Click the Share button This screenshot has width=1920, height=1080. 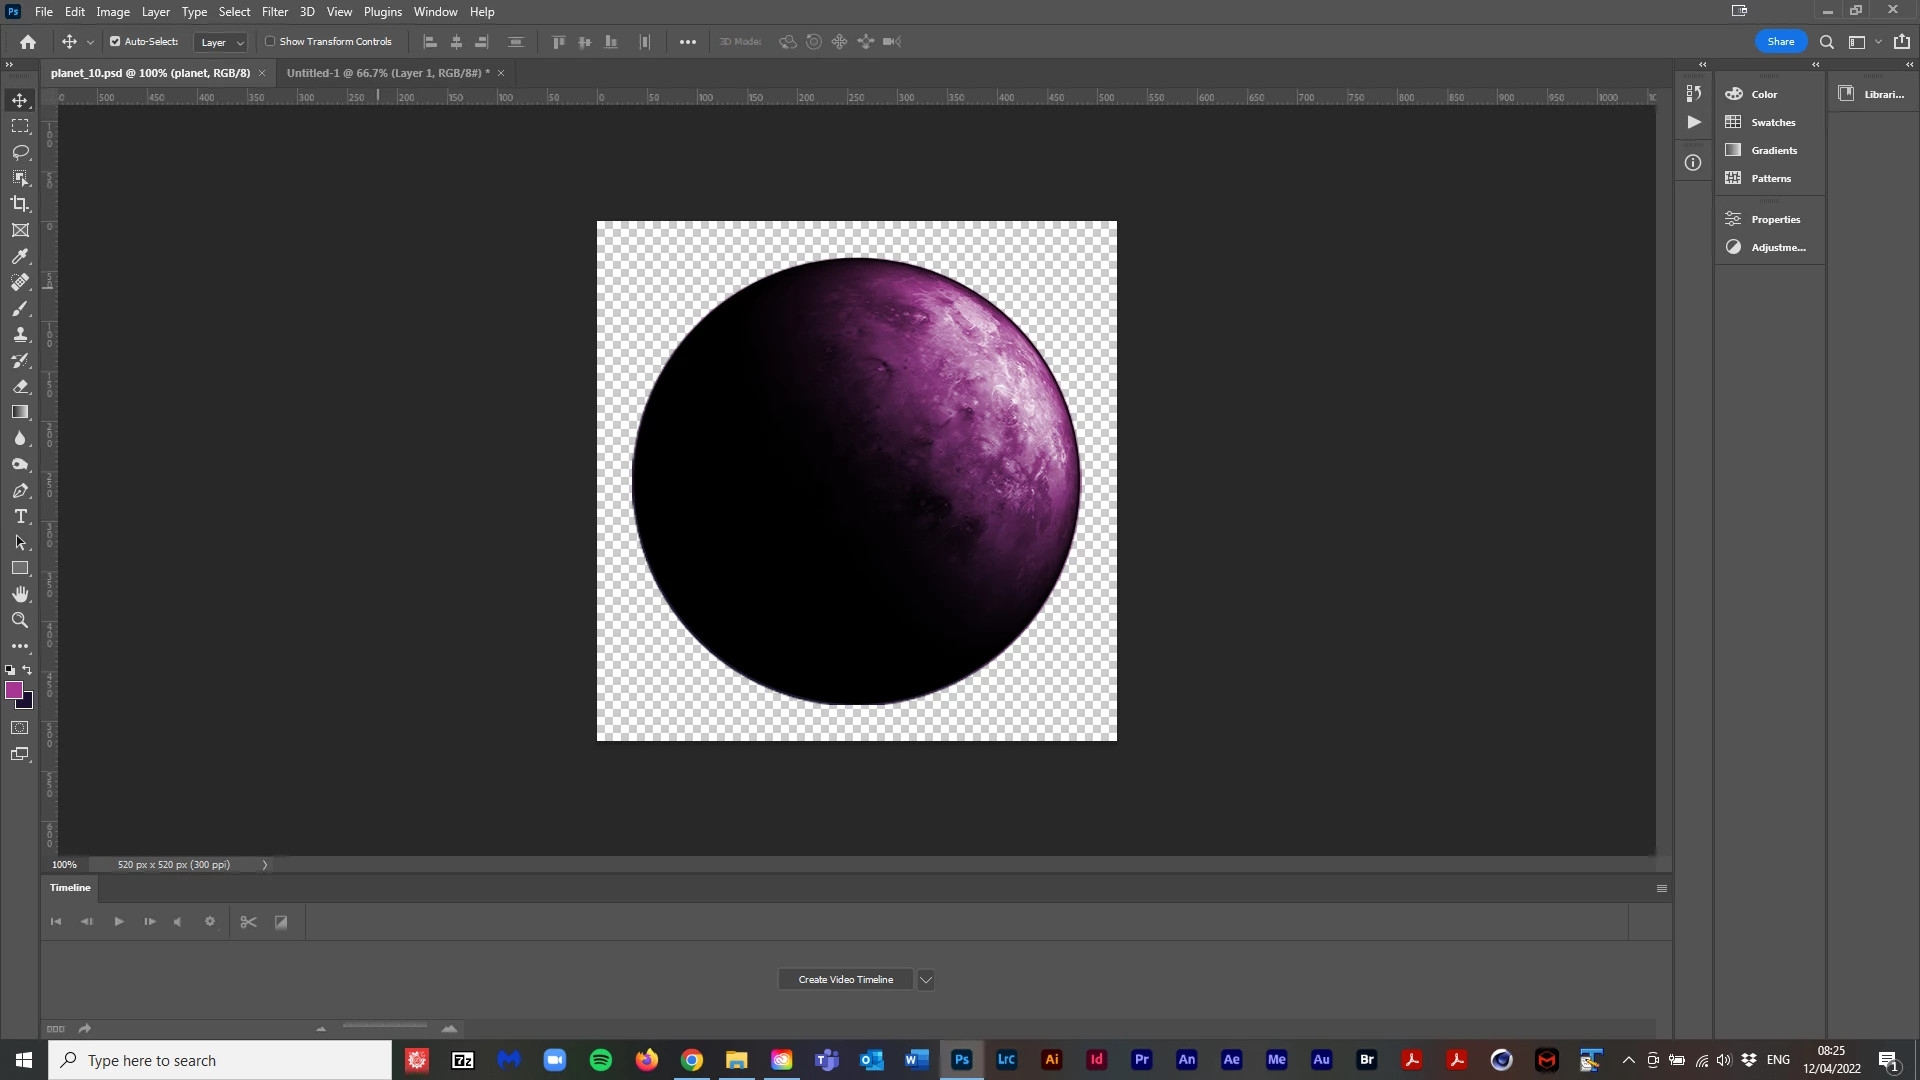[x=1780, y=42]
